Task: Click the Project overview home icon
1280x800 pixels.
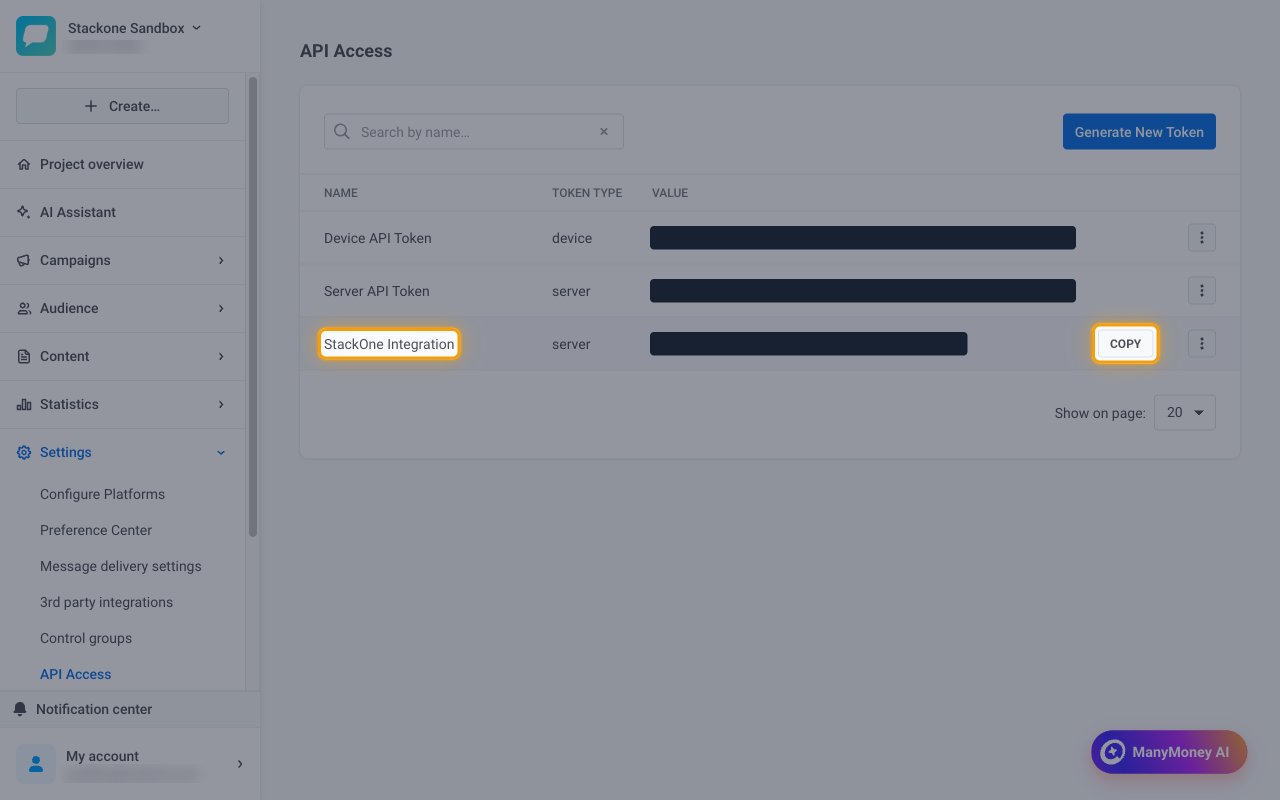Action: (24, 164)
